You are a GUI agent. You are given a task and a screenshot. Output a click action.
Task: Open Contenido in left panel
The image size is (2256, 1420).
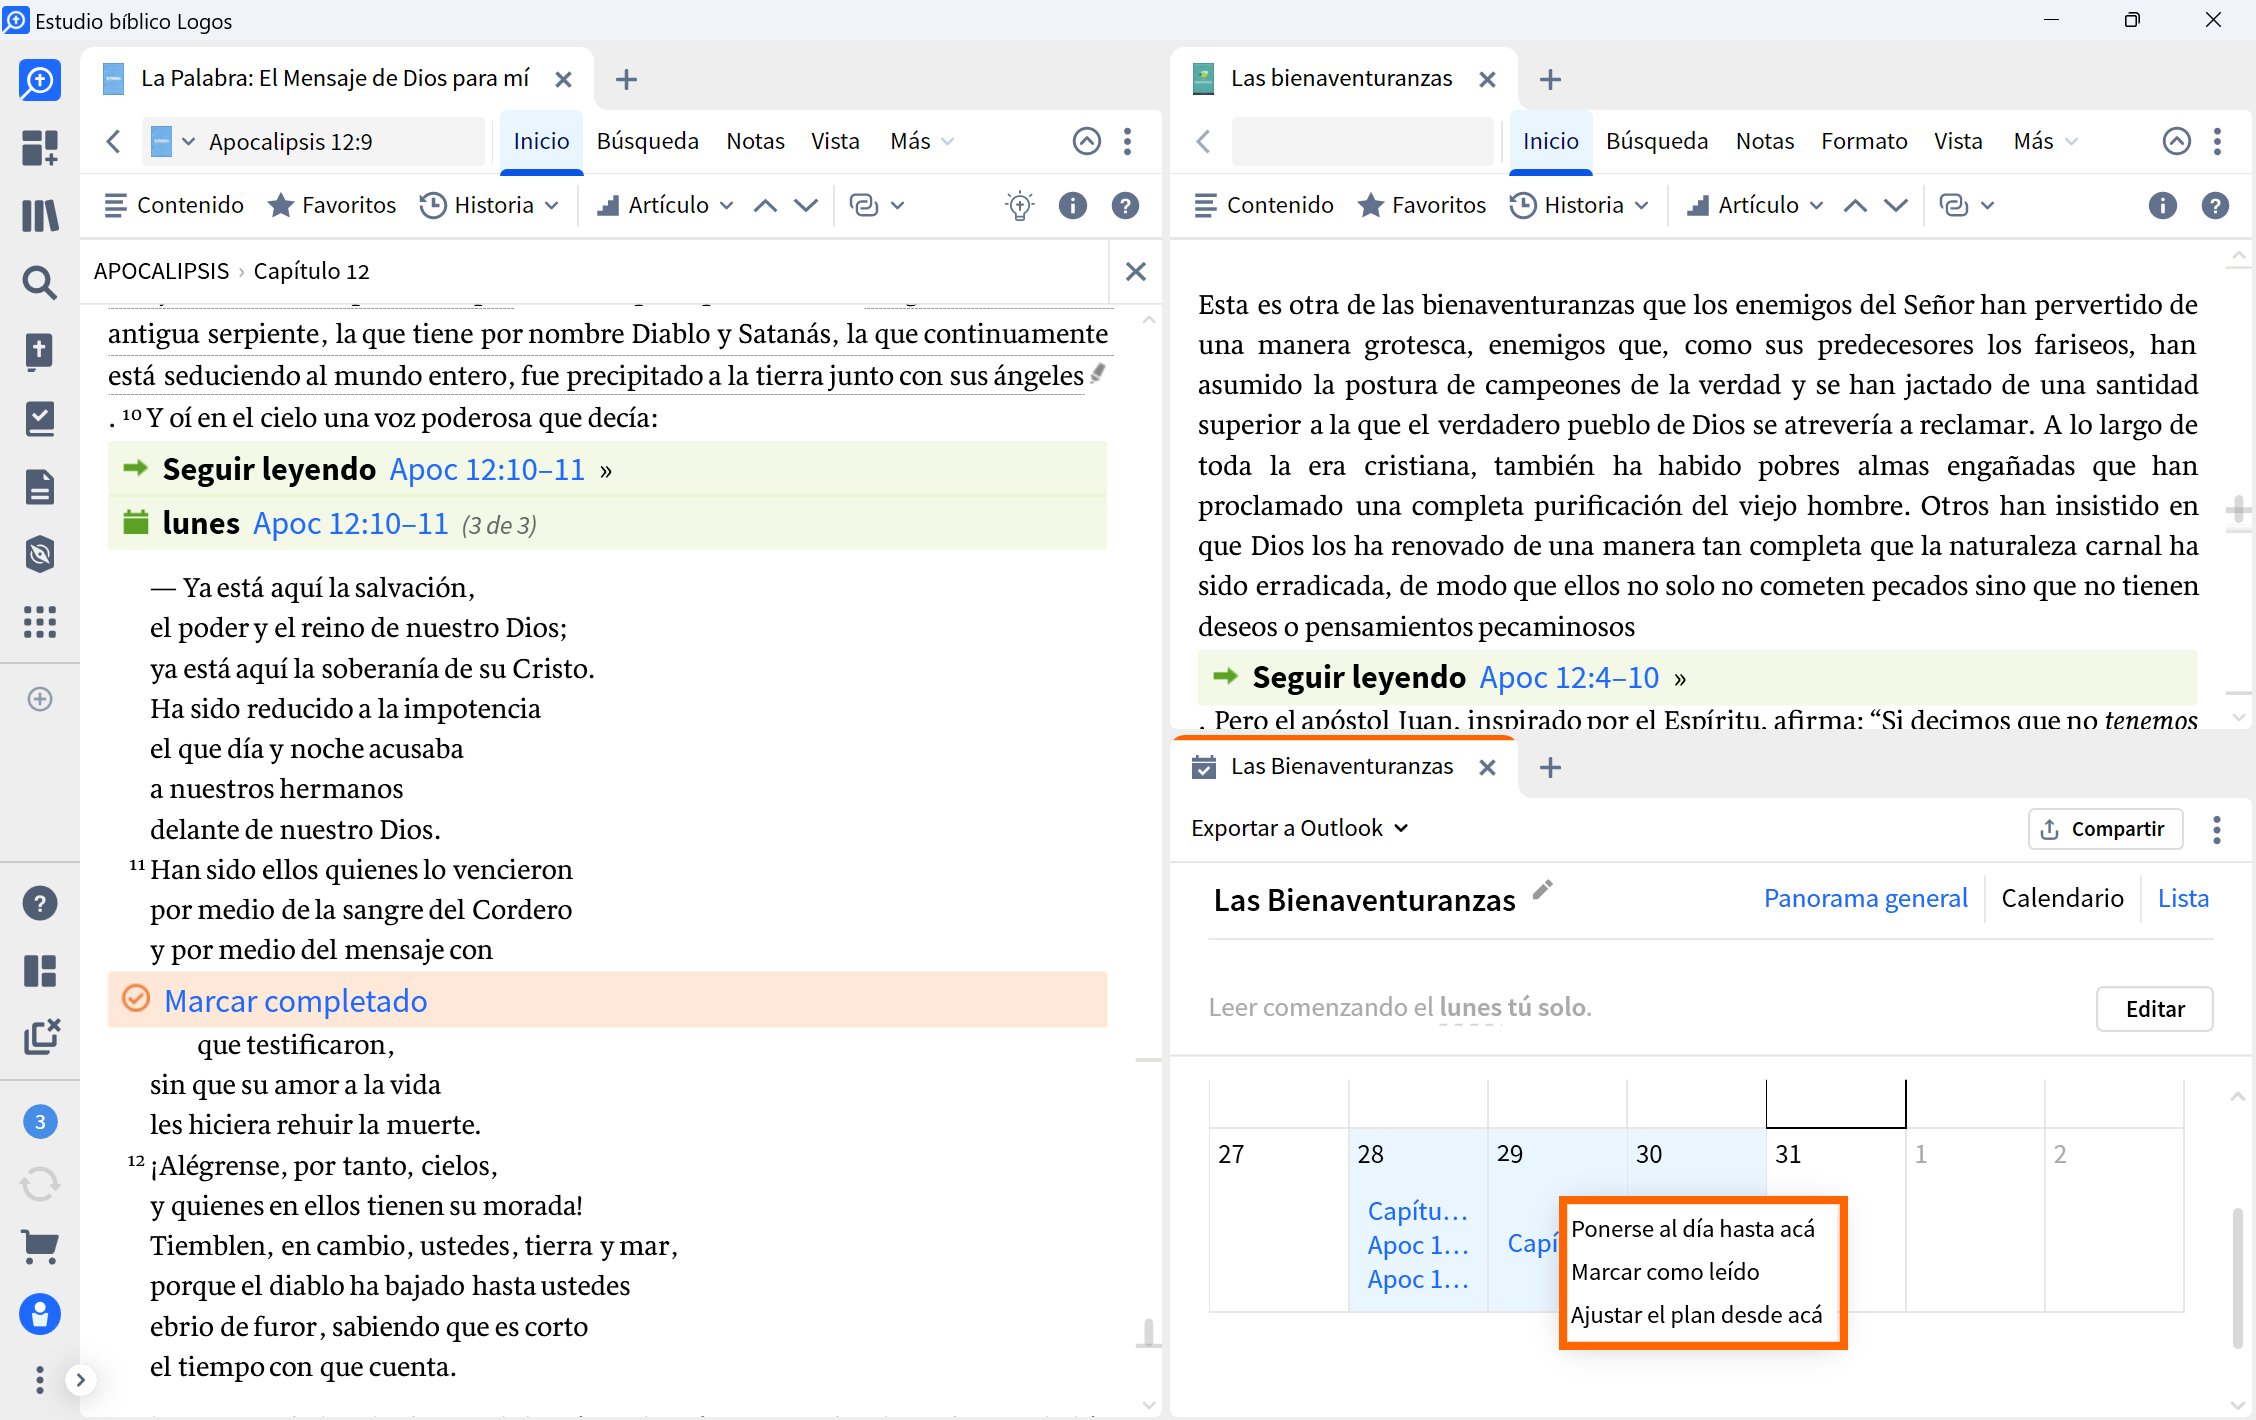pyautogui.click(x=174, y=205)
